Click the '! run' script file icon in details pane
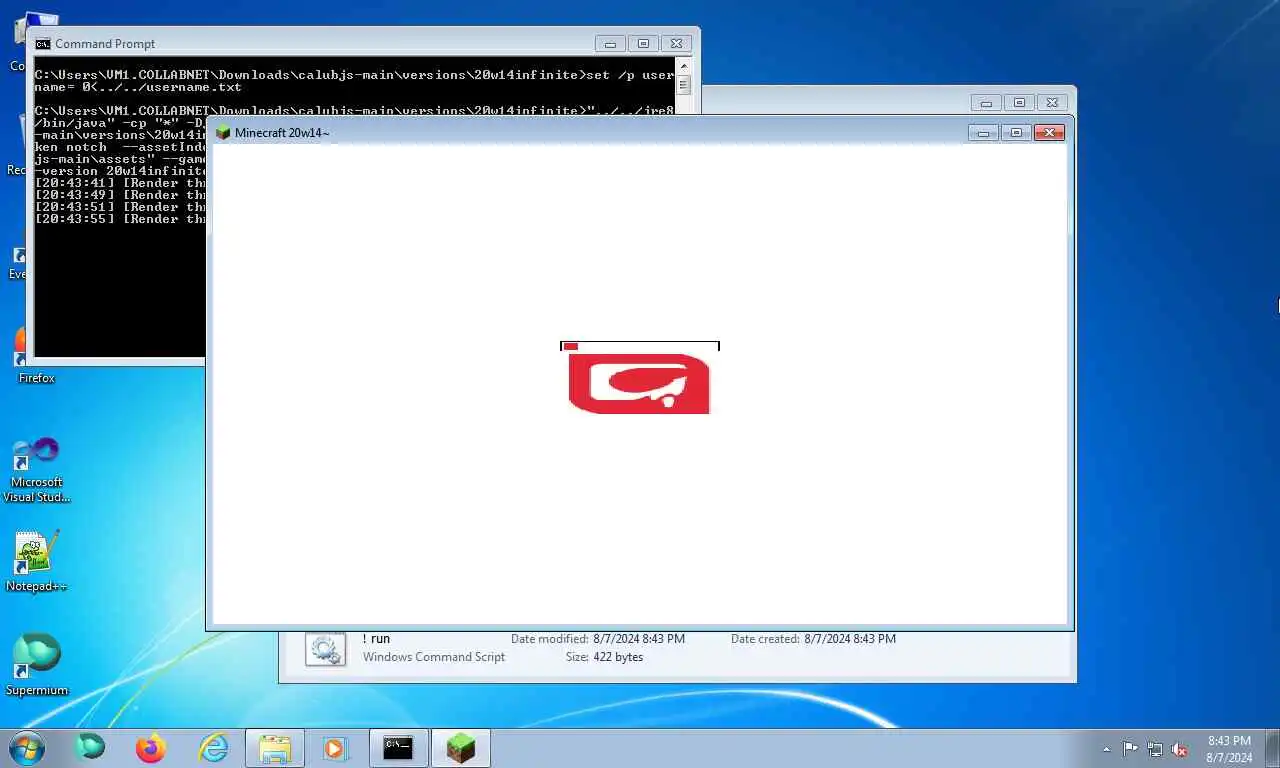 (325, 648)
